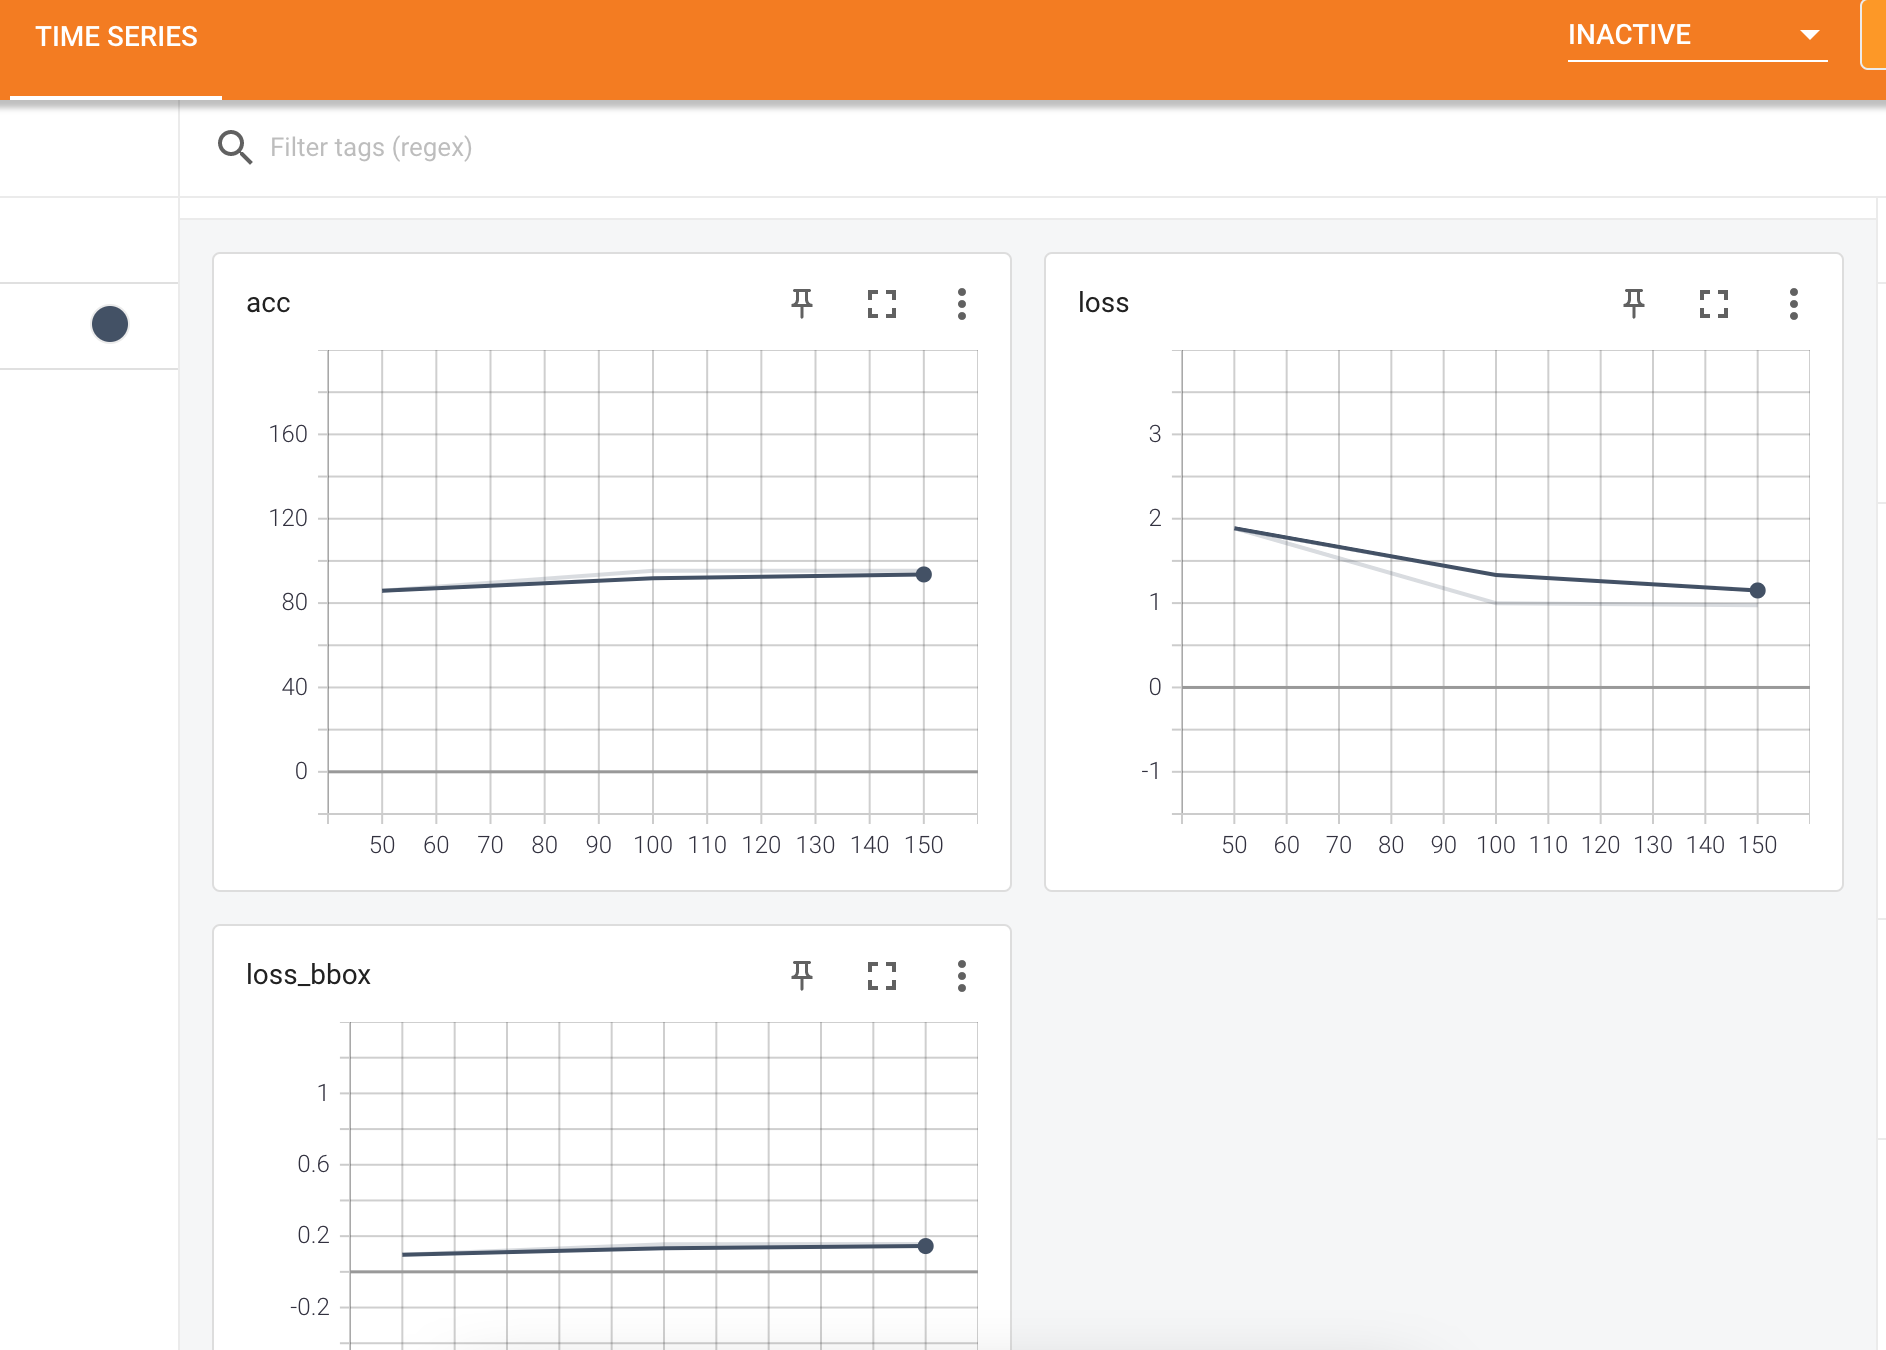Click the Filter tags regex input field
Image resolution: width=1886 pixels, height=1350 pixels.
coord(500,147)
